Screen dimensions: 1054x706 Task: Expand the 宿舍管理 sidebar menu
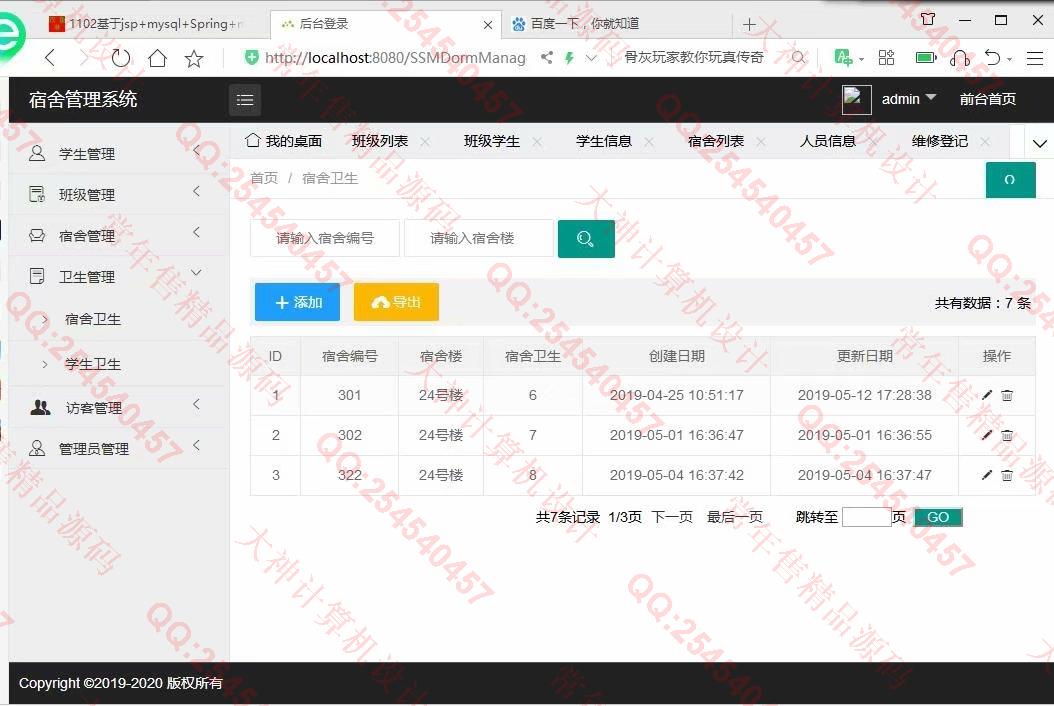[119, 236]
